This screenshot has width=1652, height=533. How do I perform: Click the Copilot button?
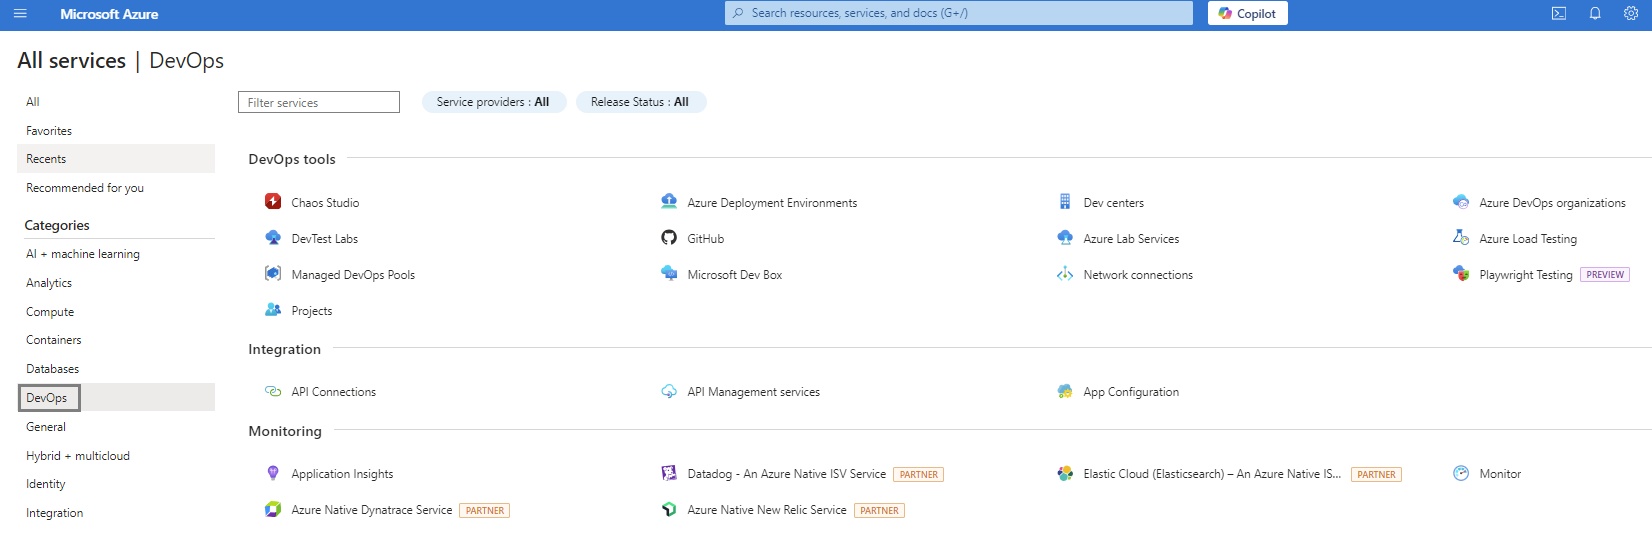point(1247,13)
